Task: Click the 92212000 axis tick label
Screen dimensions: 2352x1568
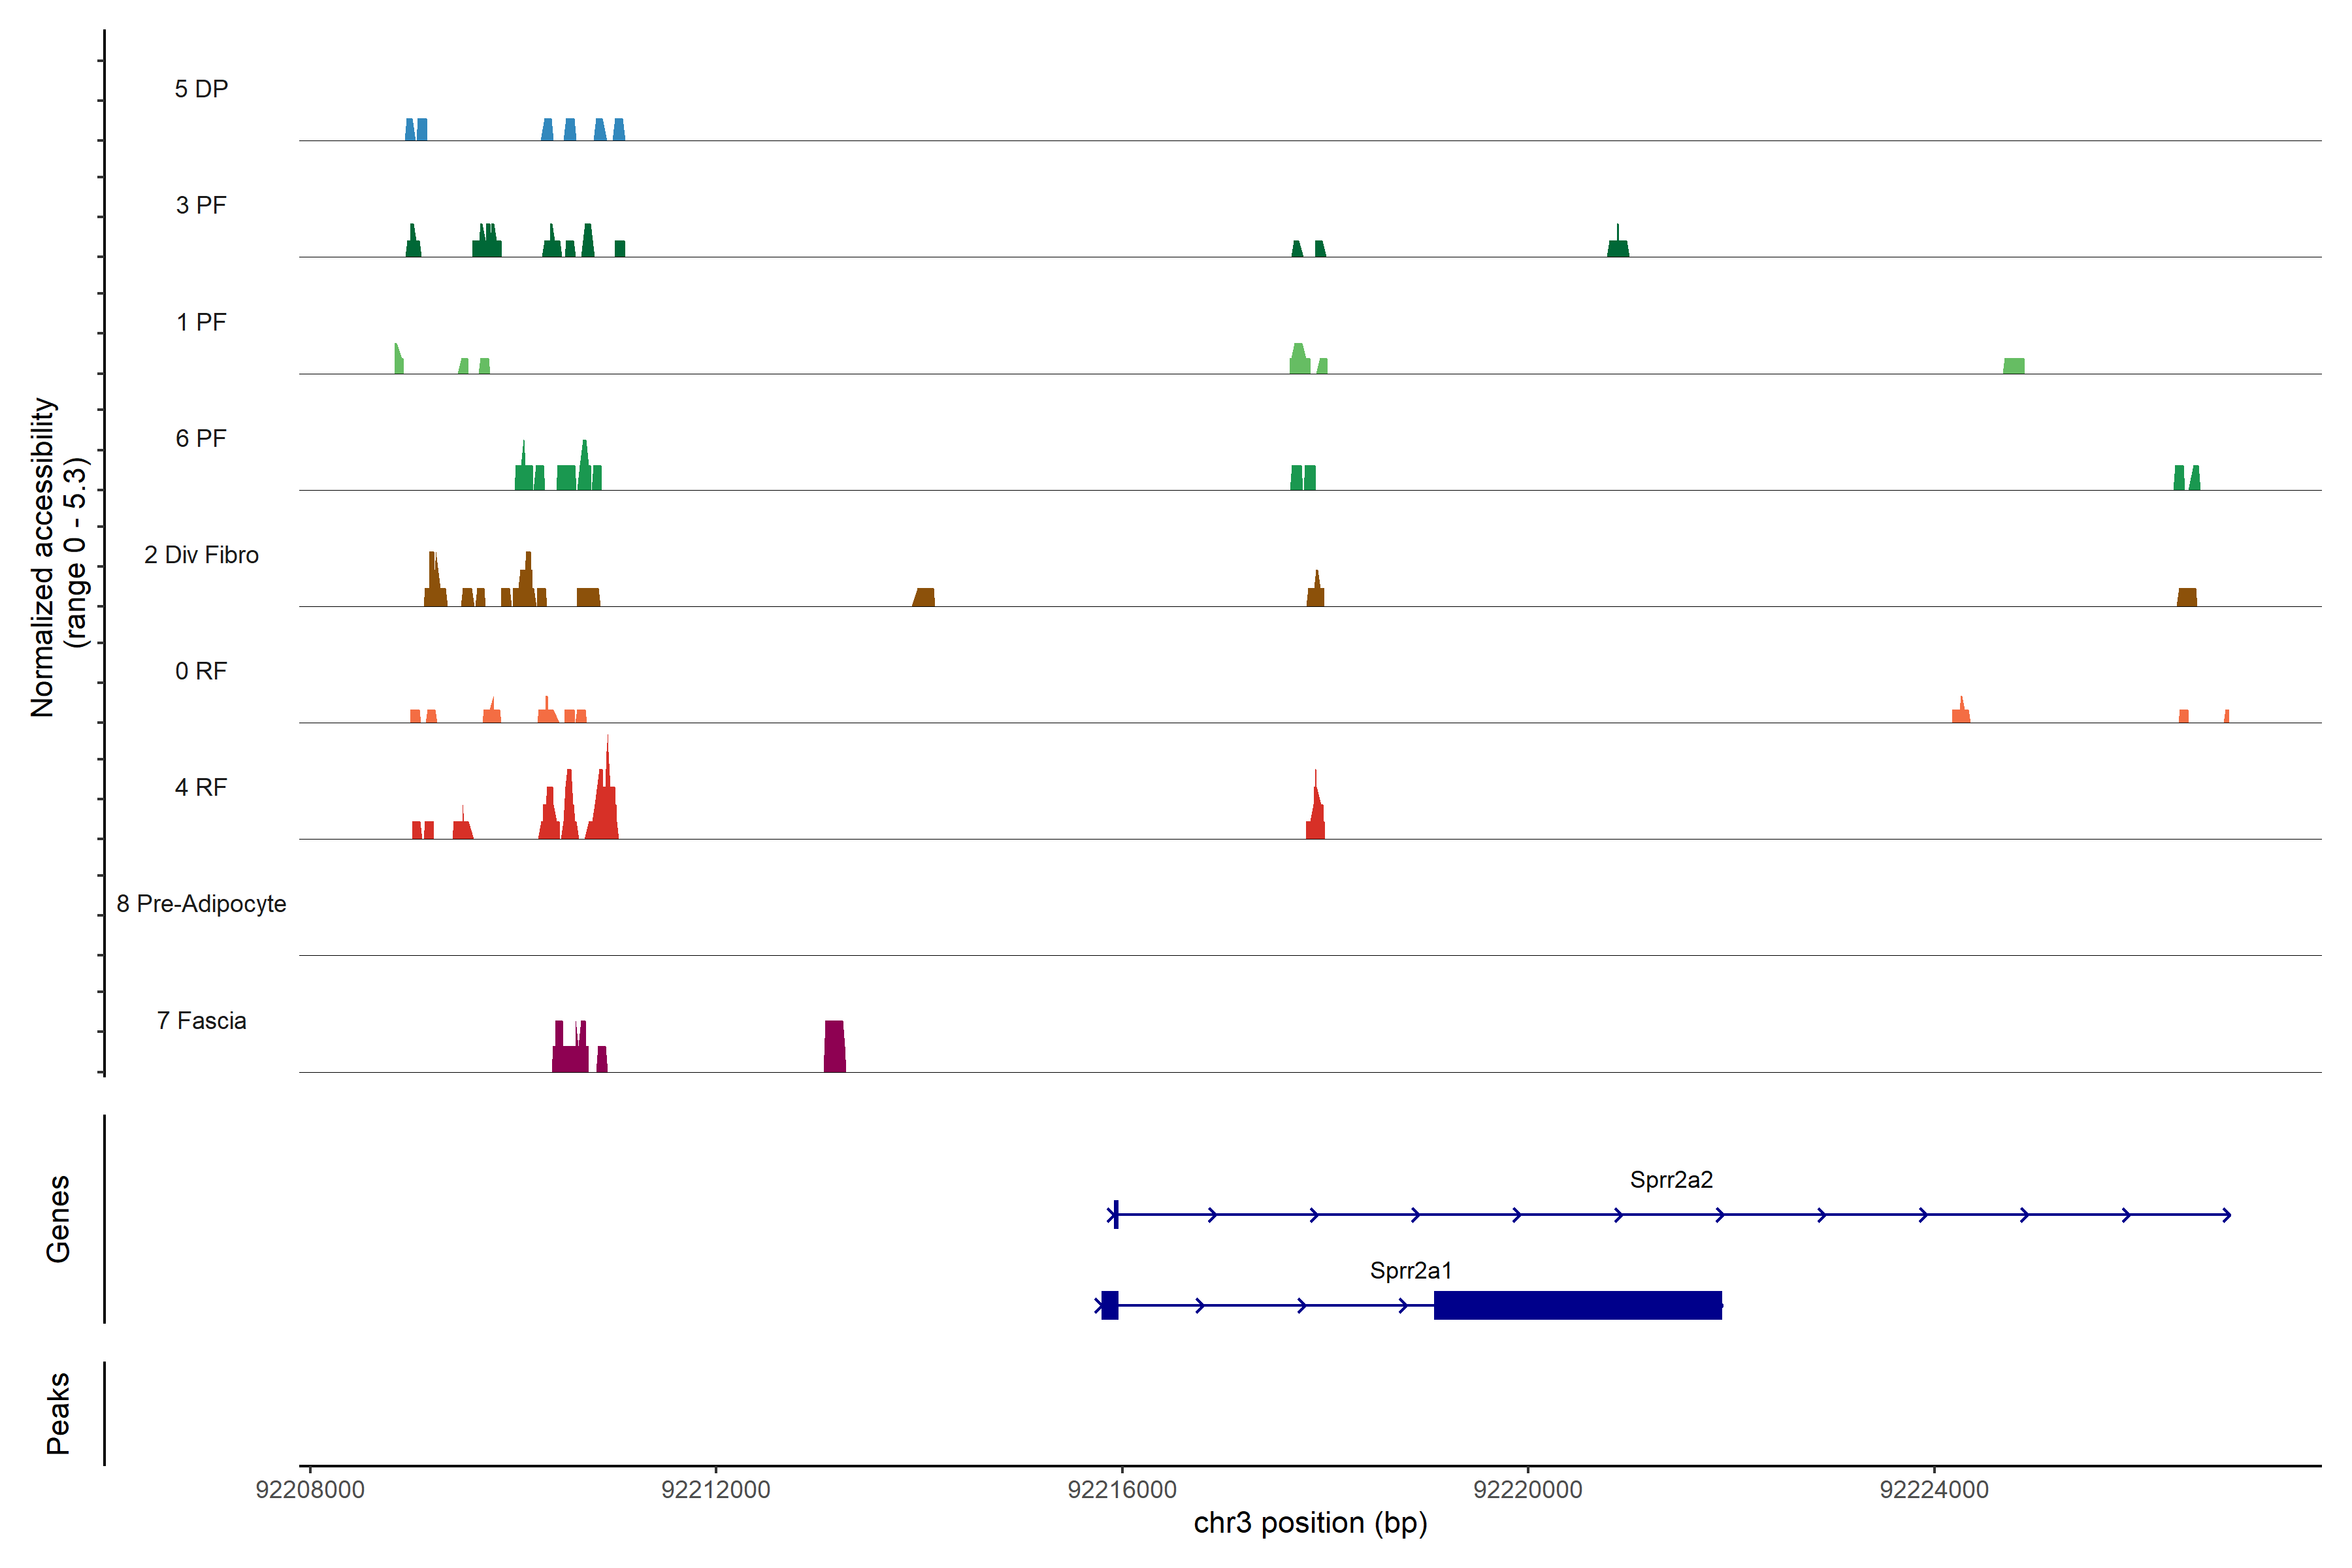Action: 716,1489
